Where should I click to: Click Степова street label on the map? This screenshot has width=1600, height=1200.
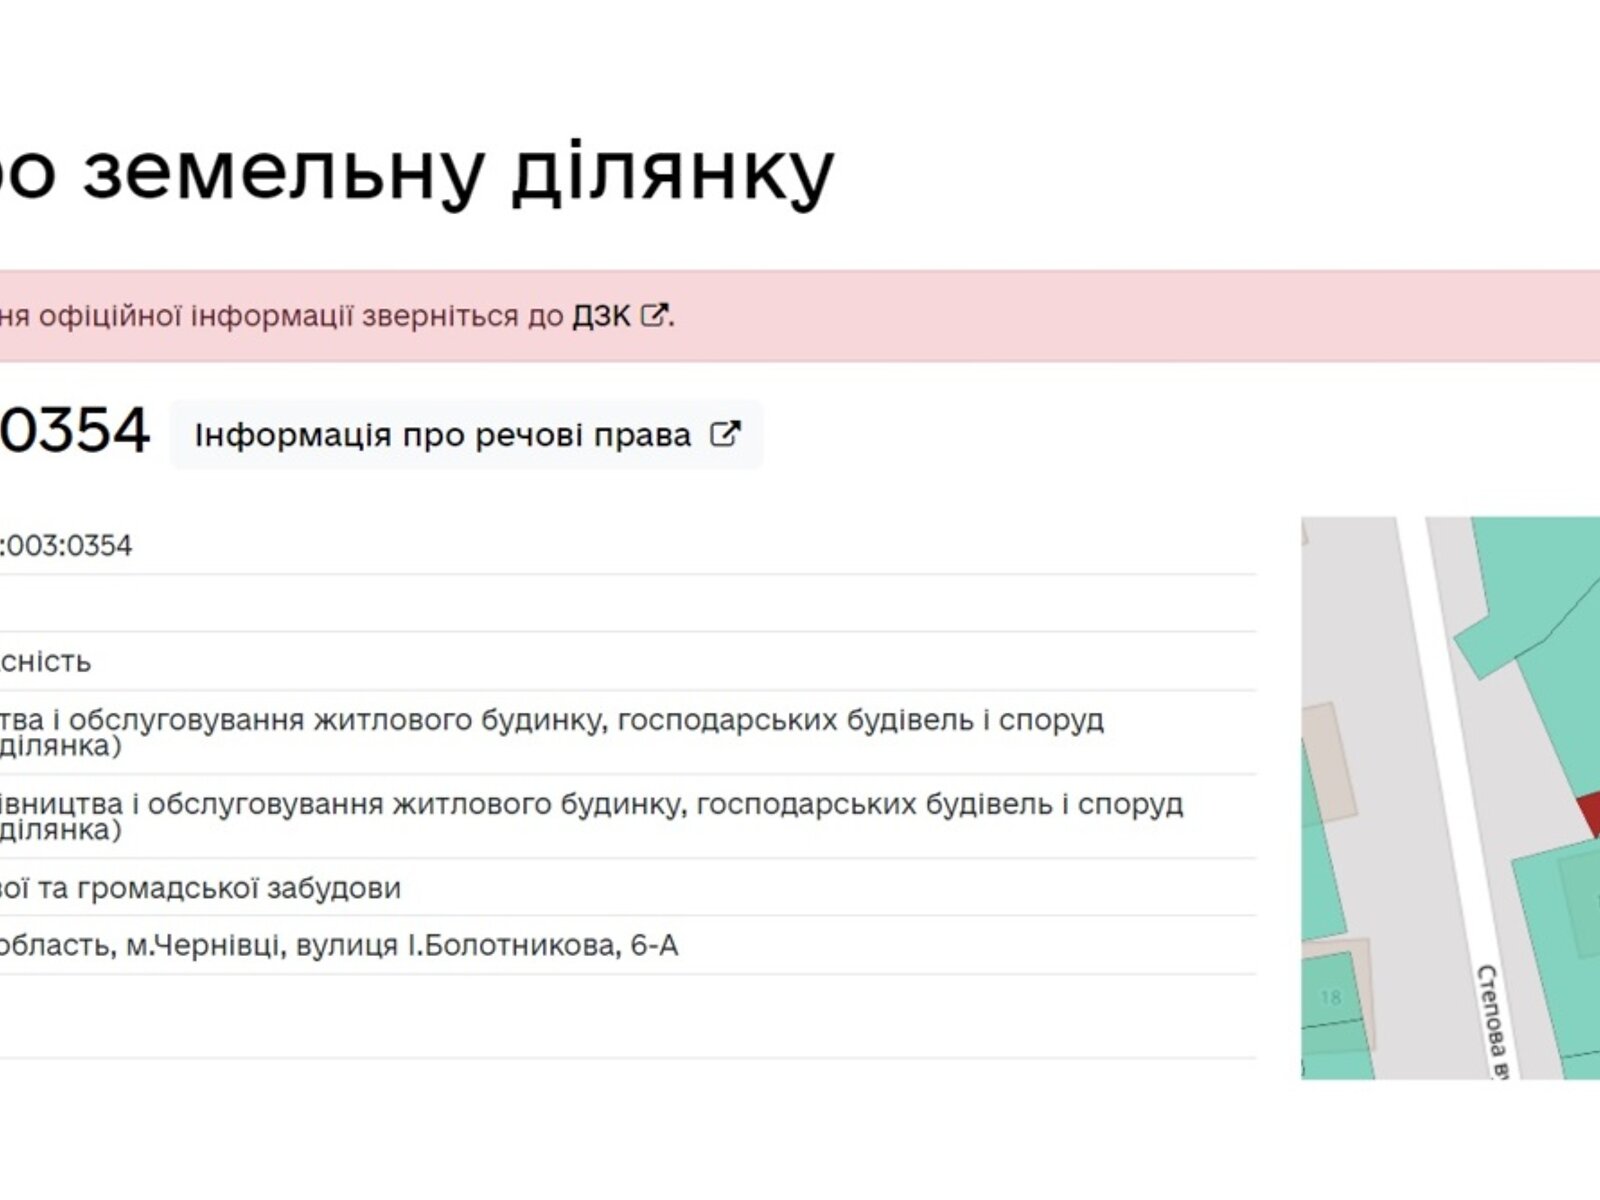(x=1493, y=1020)
